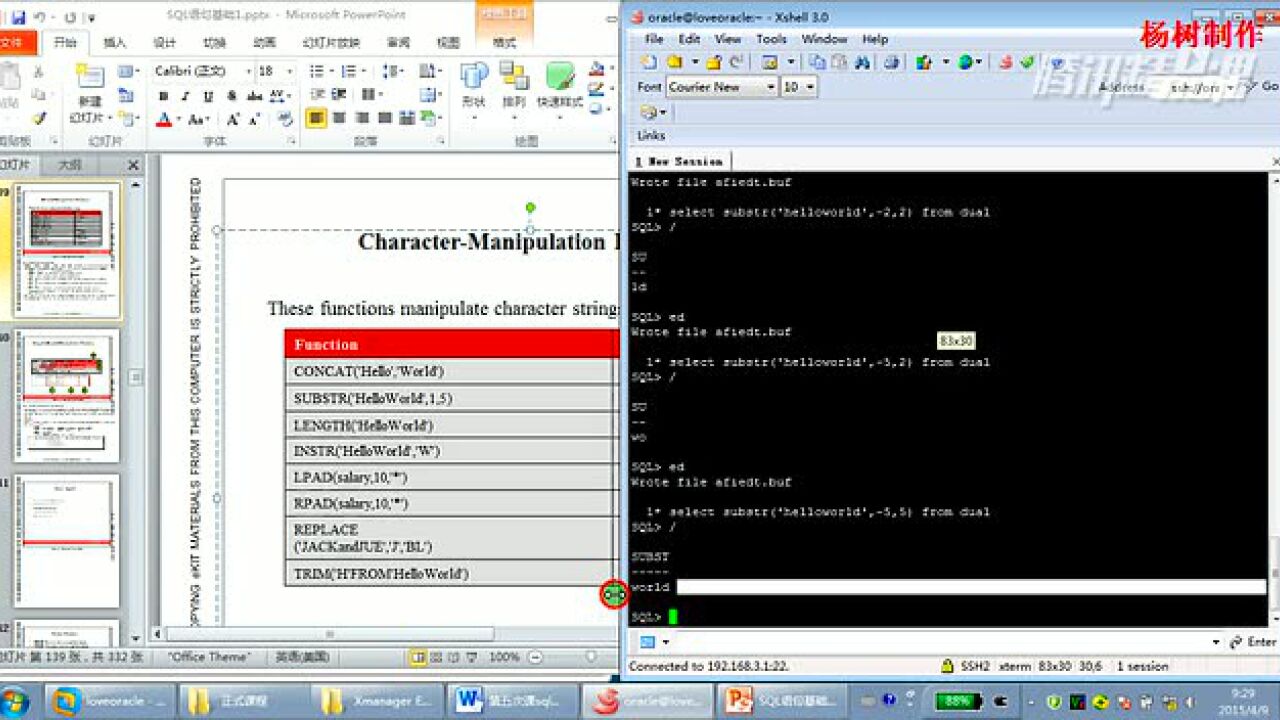
Task: Click the Find binoculars icon in Xshell
Action: click(862, 62)
